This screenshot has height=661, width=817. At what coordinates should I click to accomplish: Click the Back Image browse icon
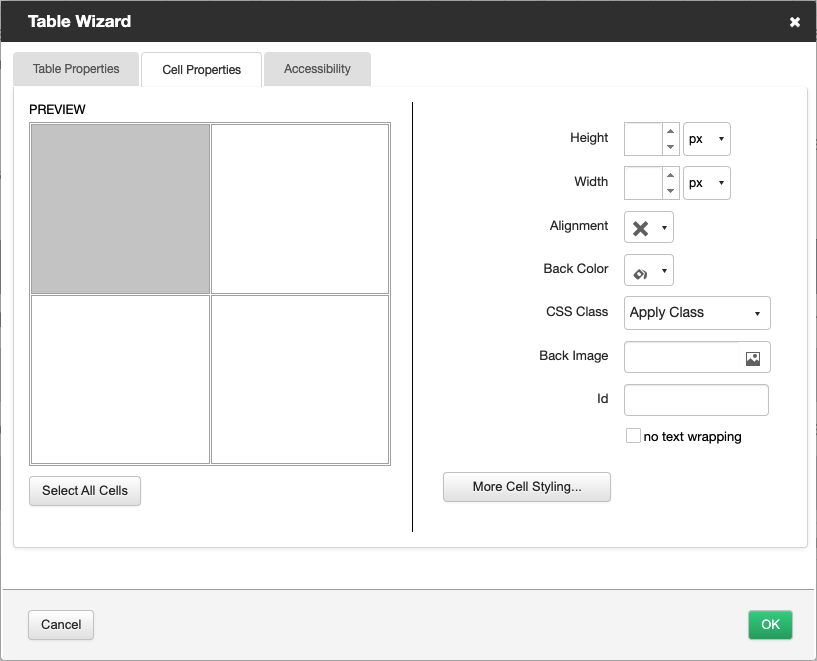click(752, 357)
